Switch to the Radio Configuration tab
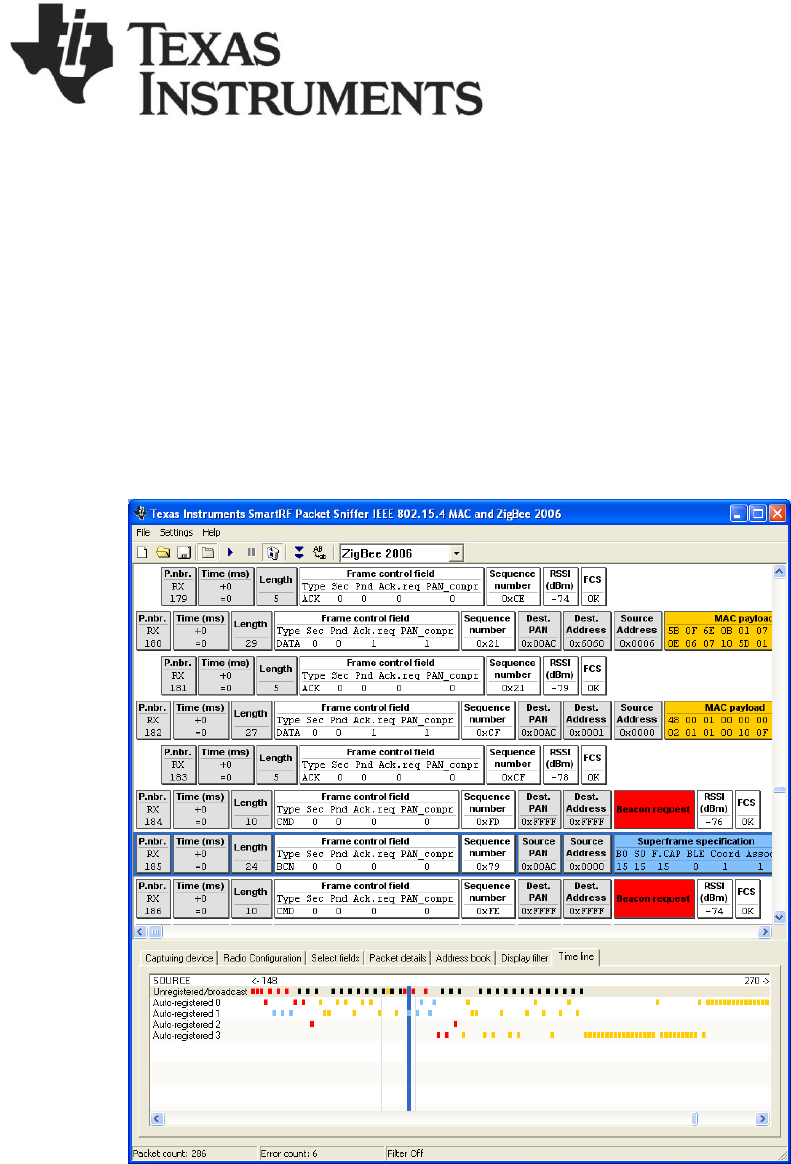Image resolution: width=791 pixels, height=1164 pixels. tap(263, 958)
